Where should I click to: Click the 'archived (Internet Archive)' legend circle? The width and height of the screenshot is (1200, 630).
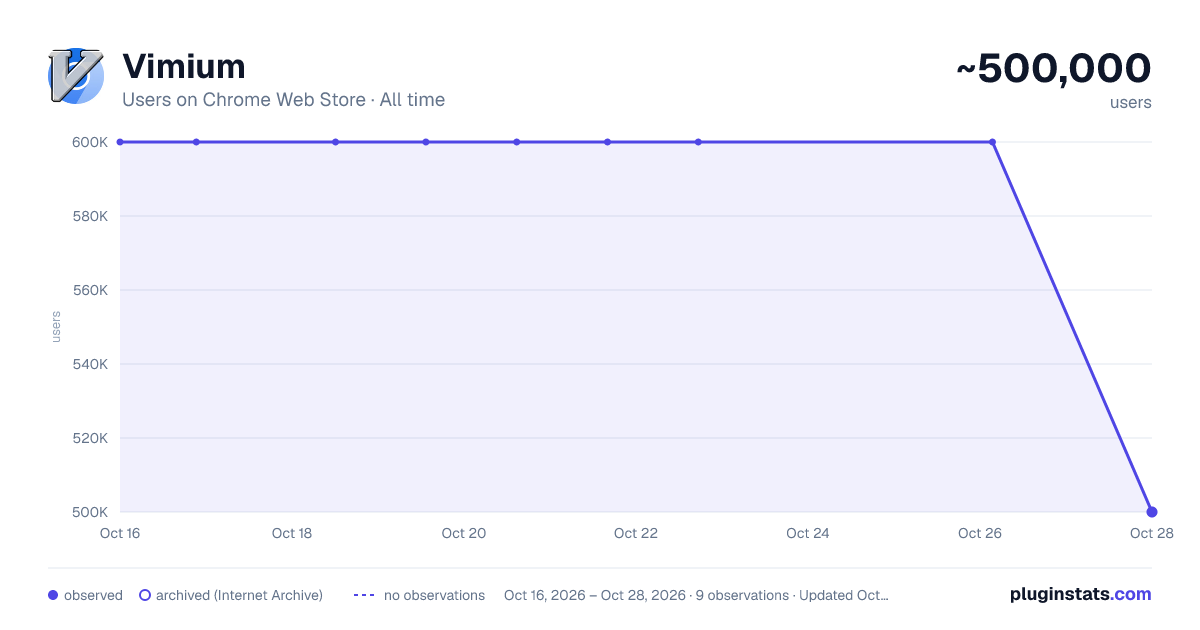(x=145, y=595)
